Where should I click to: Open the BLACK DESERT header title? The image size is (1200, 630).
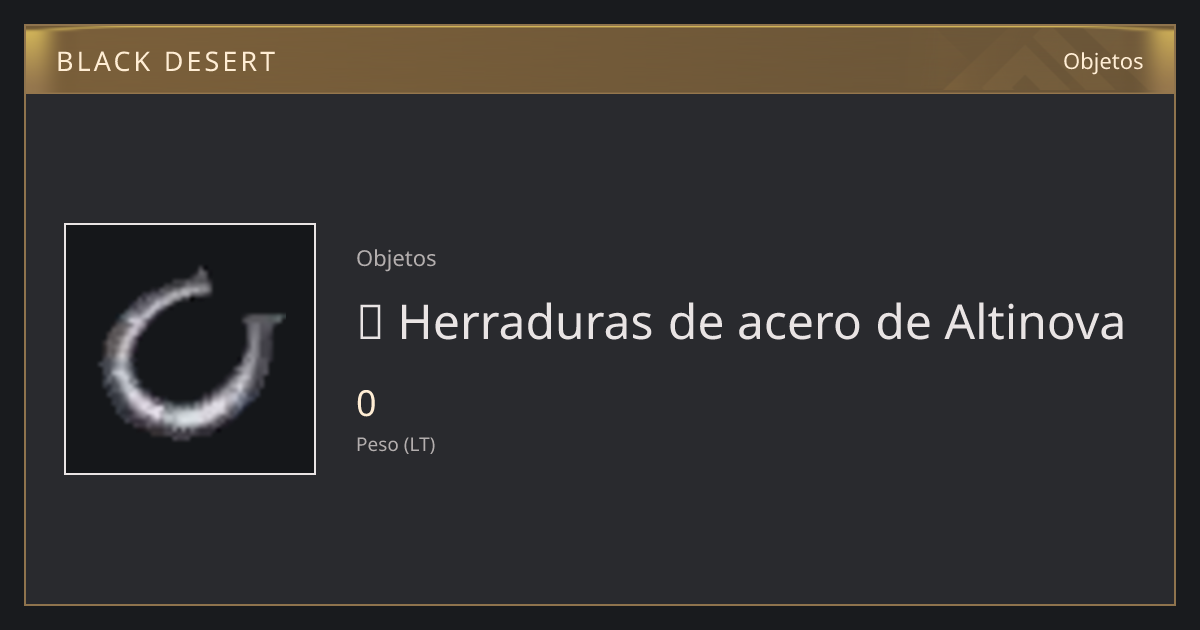click(166, 62)
